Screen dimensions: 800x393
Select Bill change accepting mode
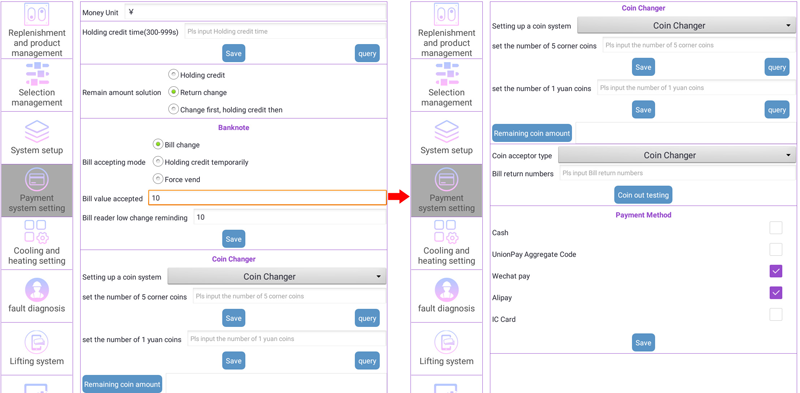coord(158,145)
